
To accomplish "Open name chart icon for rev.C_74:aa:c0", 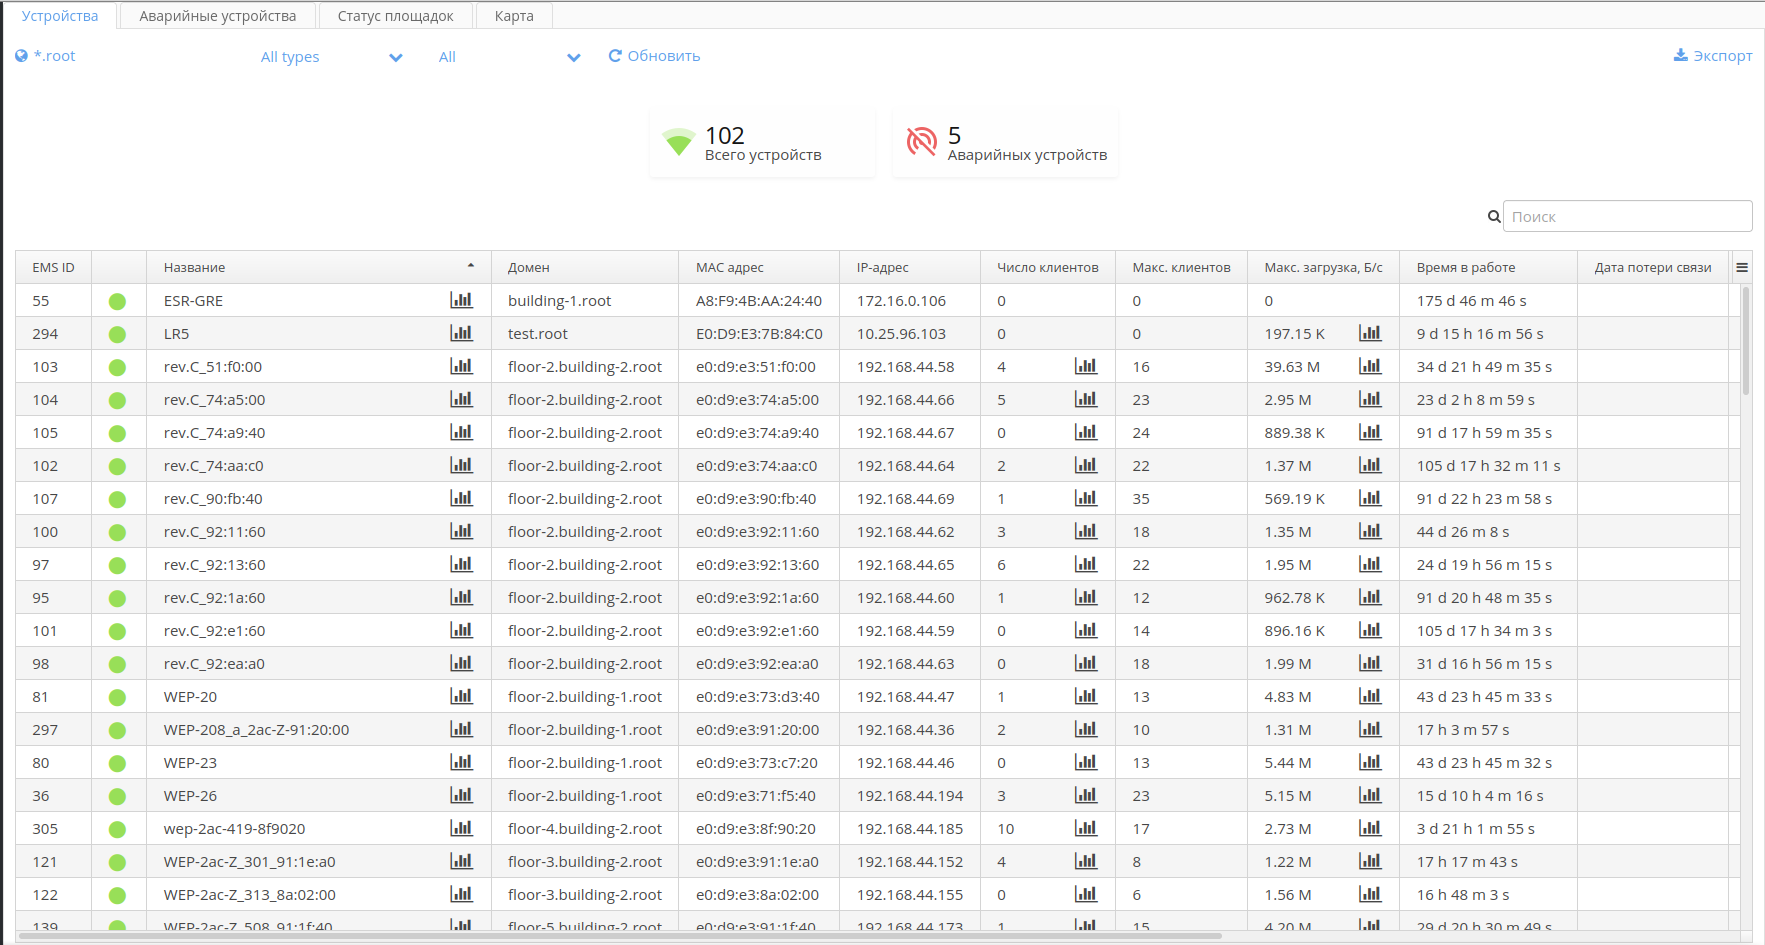I will pyautogui.click(x=461, y=465).
